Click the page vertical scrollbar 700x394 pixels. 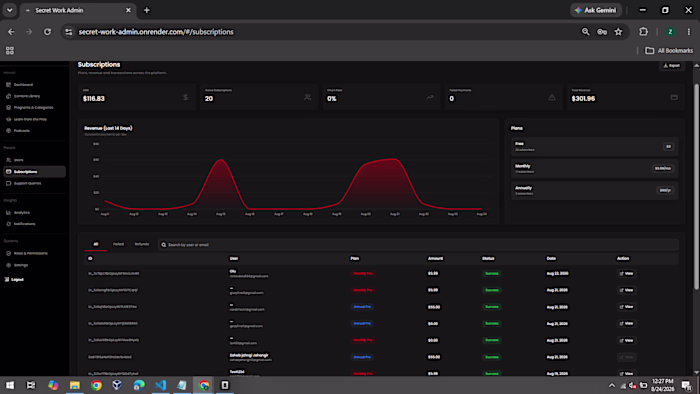point(696,186)
